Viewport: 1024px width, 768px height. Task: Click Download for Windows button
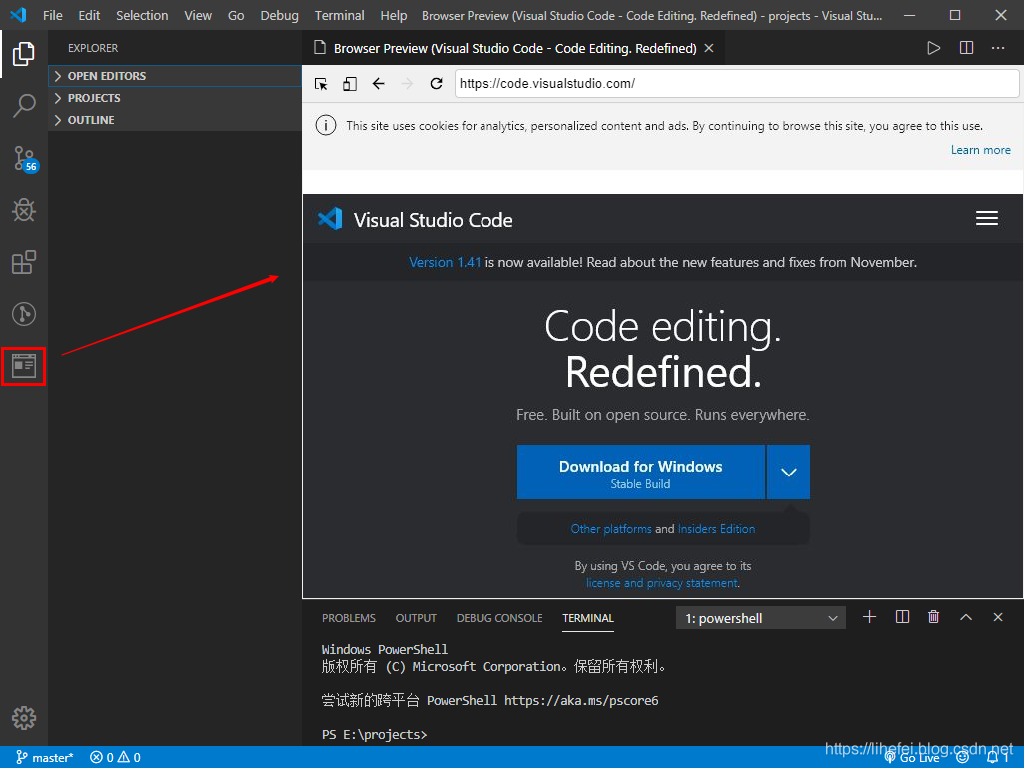pos(641,472)
